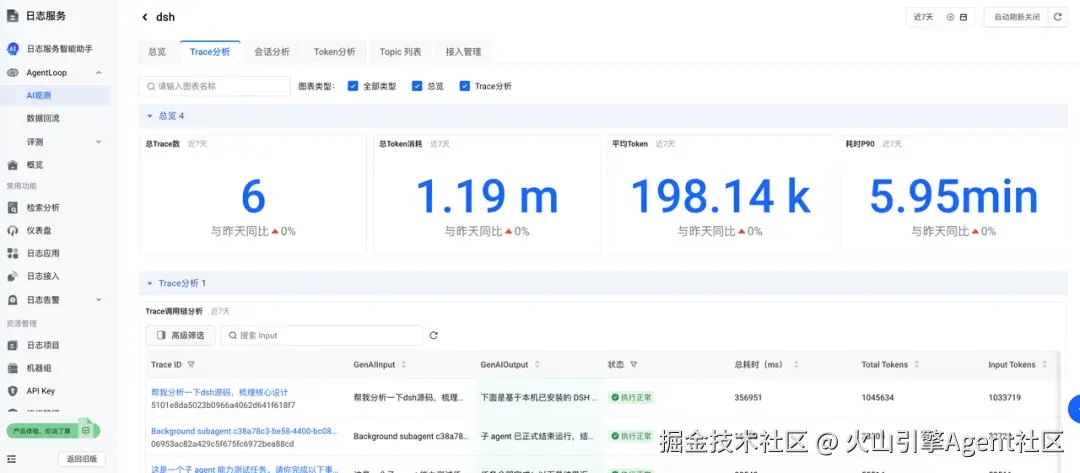1080x473 pixels.
Task: Open the 仪表盘 dashboard icon
Action: pyautogui.click(x=12, y=230)
